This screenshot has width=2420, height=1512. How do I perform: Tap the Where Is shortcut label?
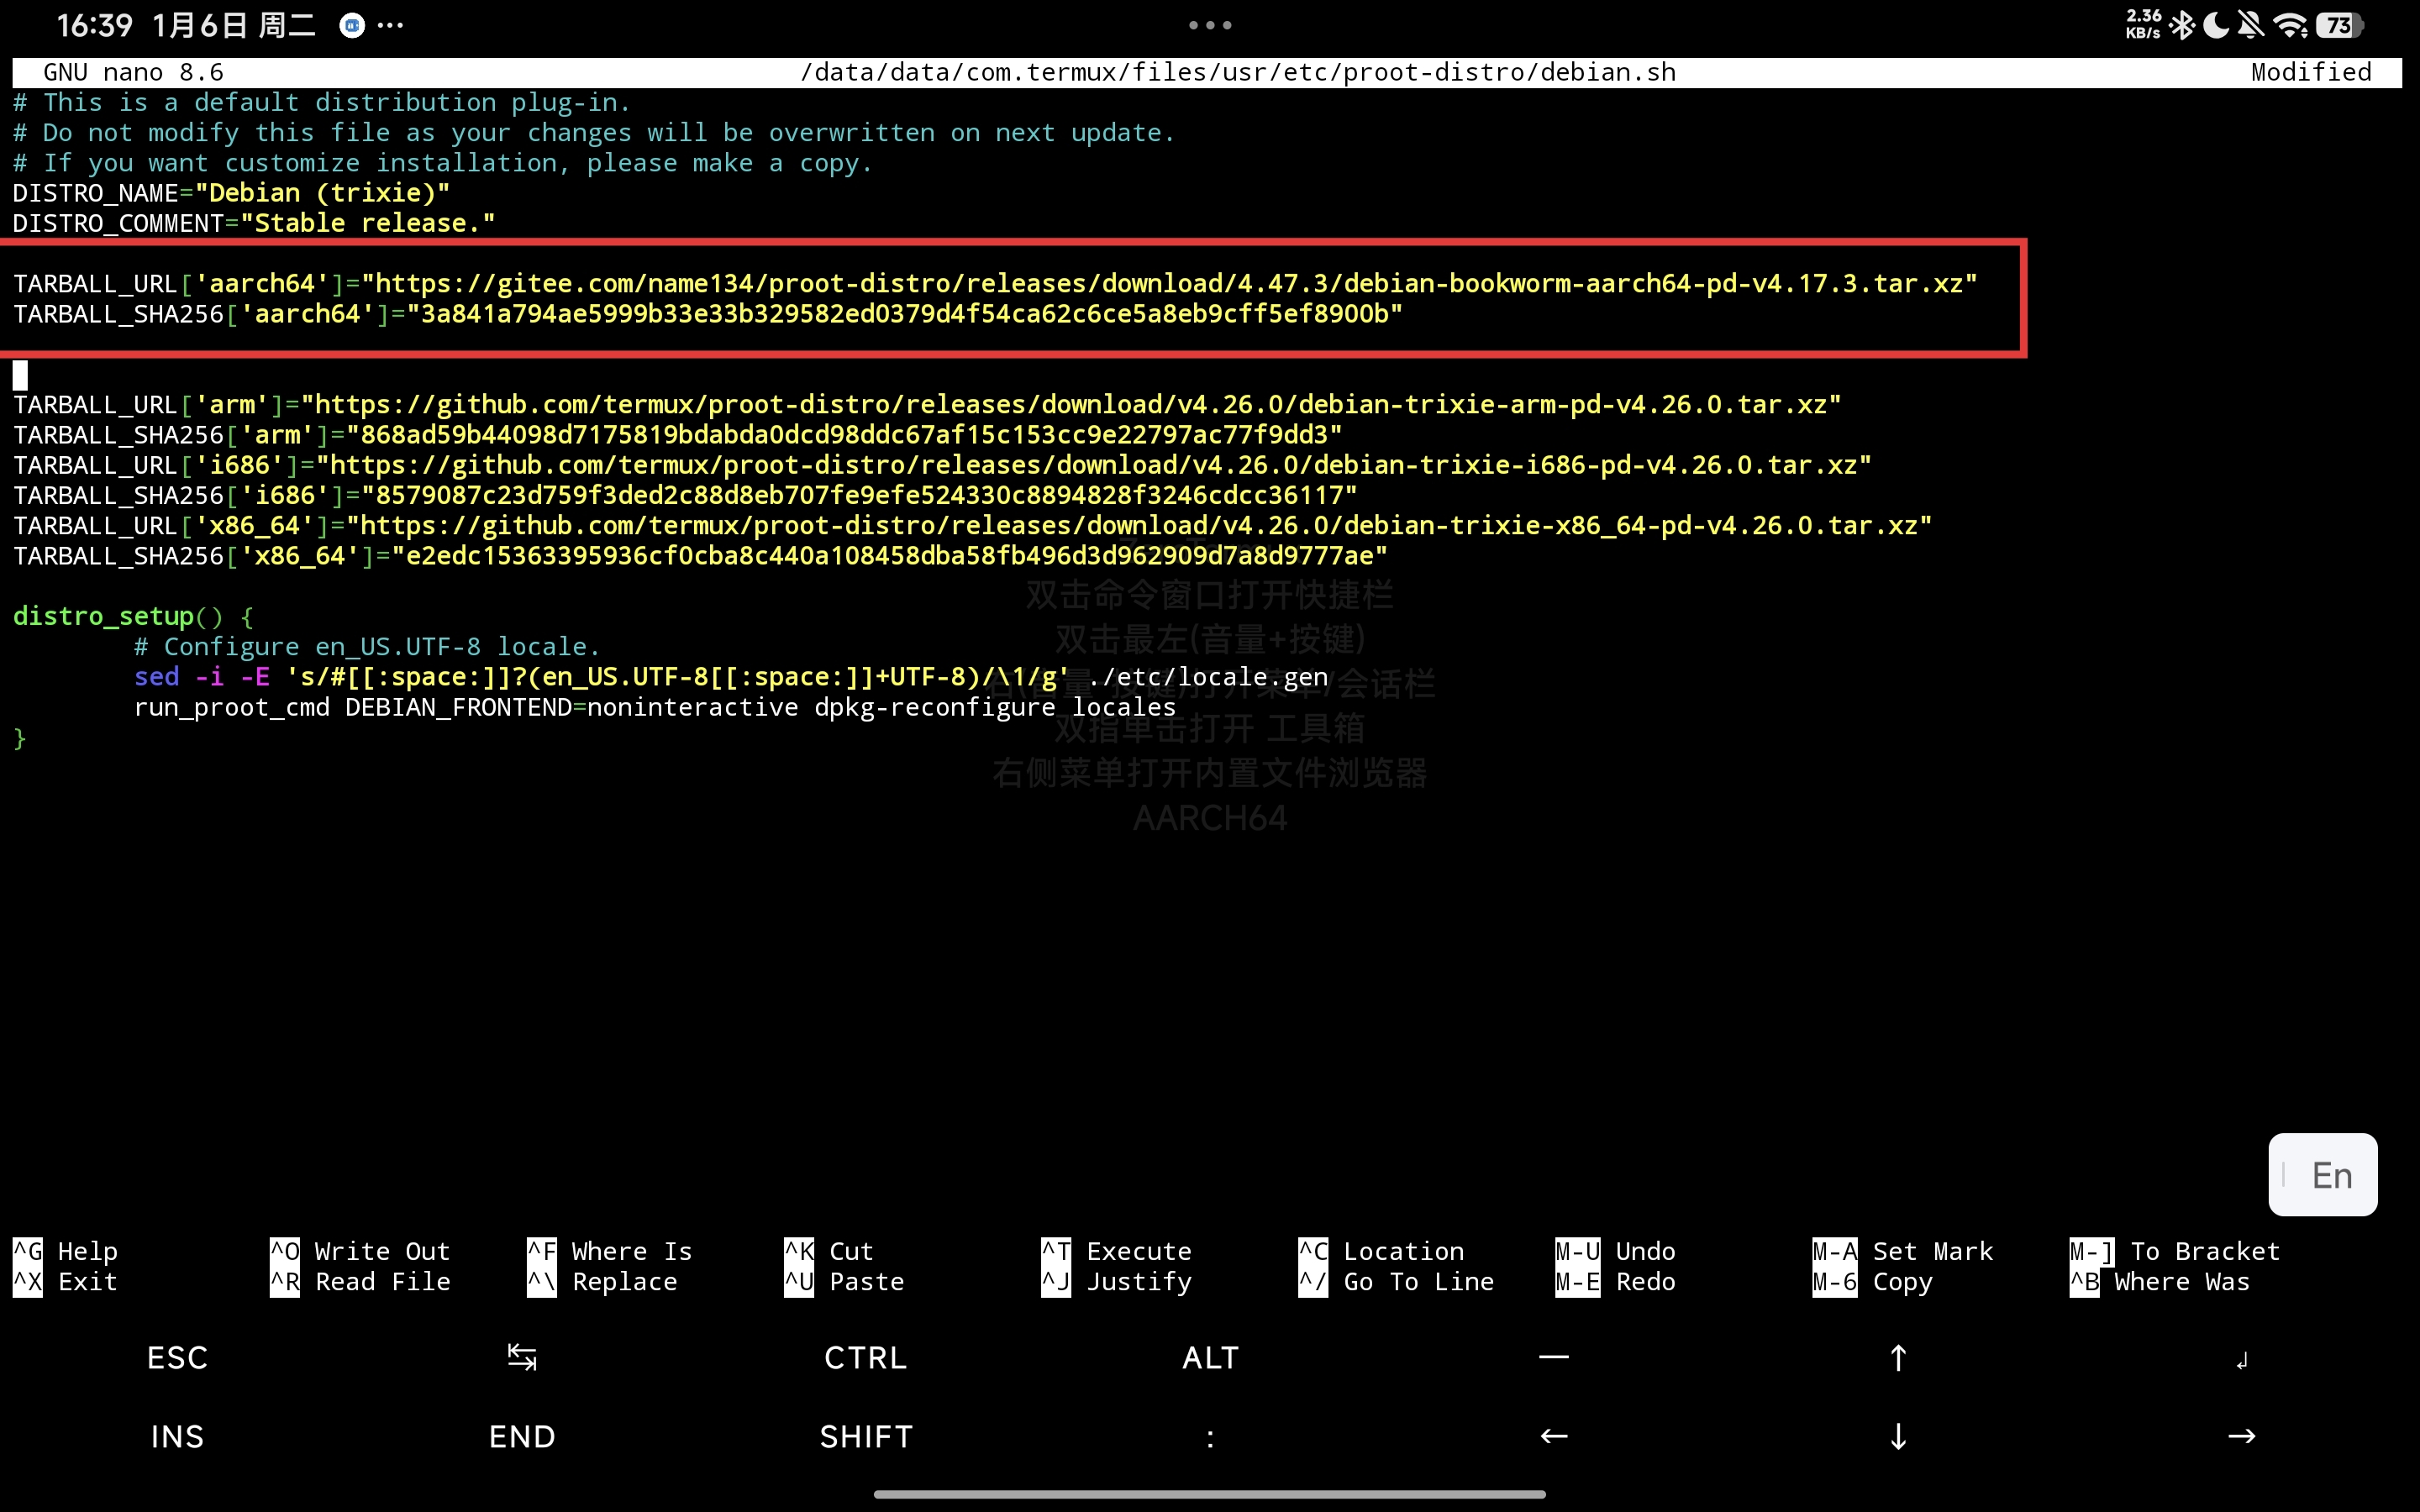(x=631, y=1251)
